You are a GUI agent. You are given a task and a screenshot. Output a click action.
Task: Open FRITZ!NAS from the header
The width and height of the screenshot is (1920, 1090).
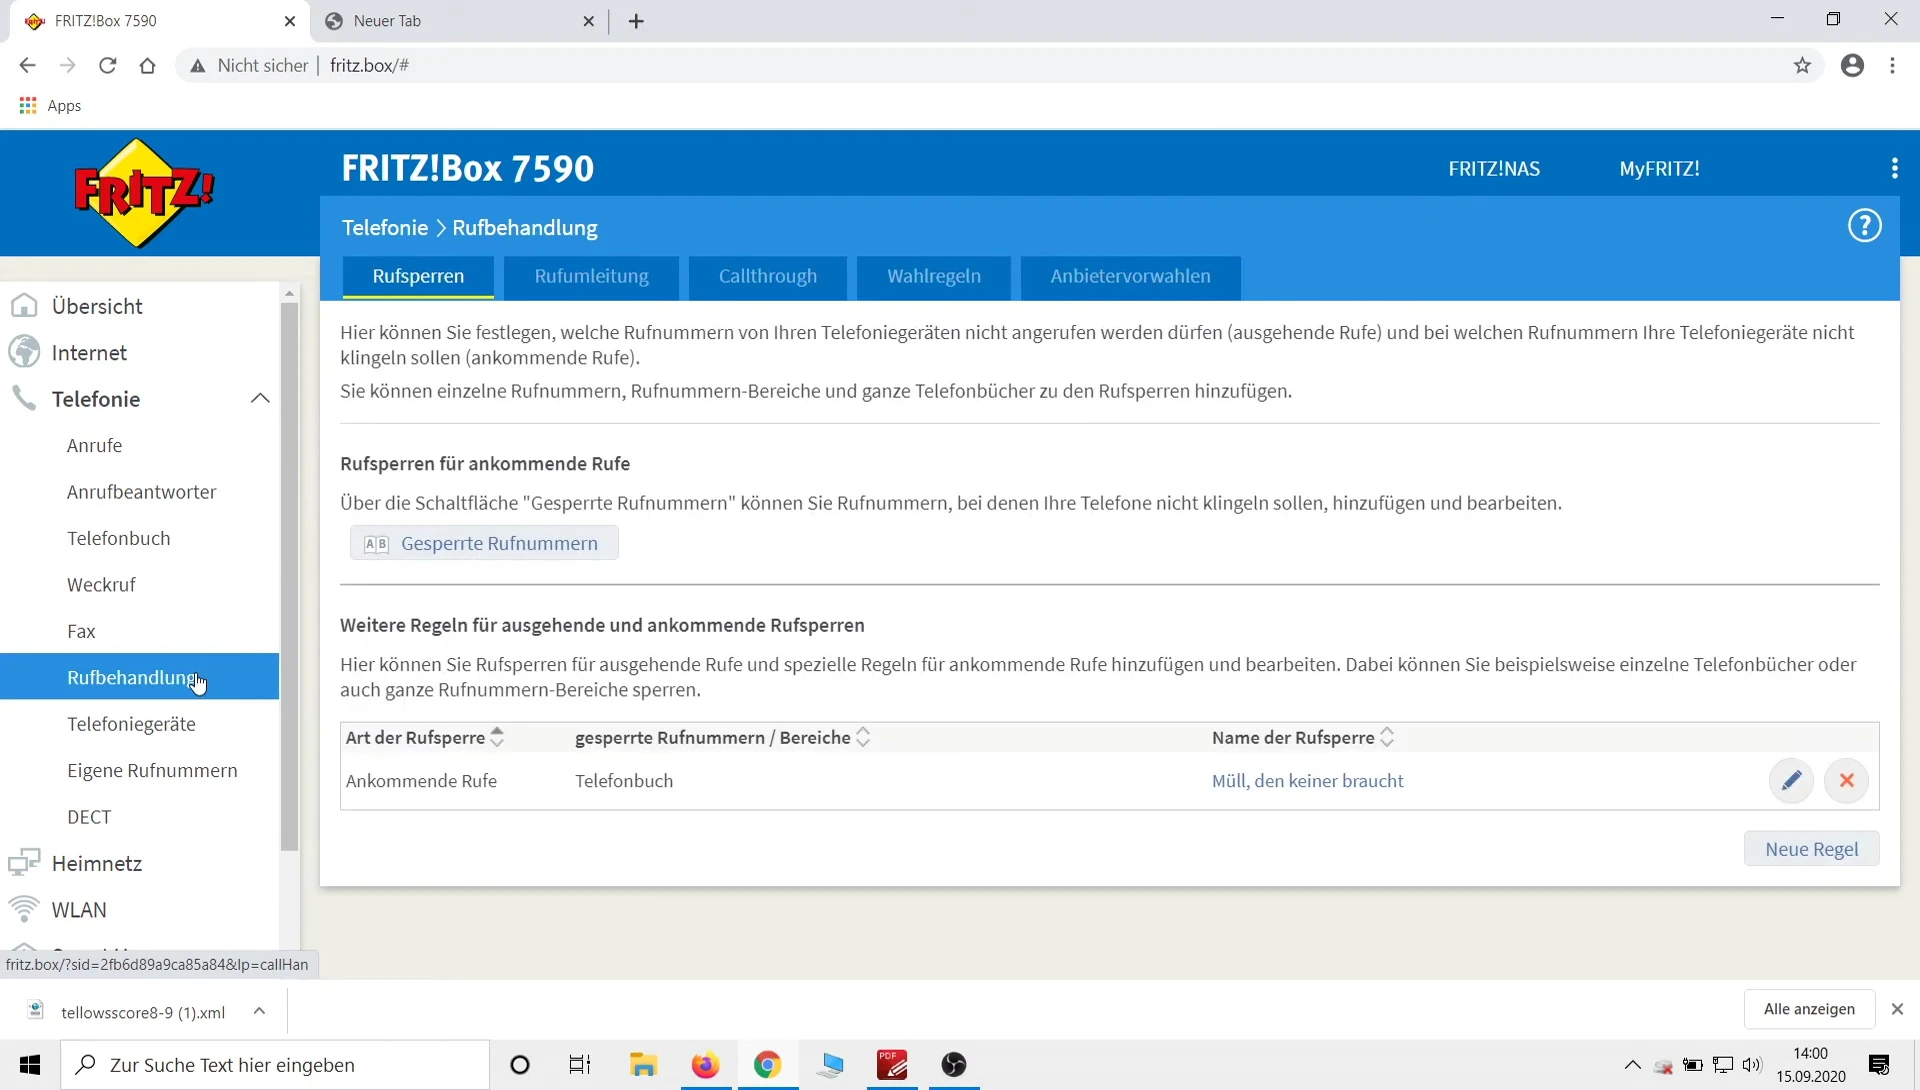pyautogui.click(x=1494, y=169)
